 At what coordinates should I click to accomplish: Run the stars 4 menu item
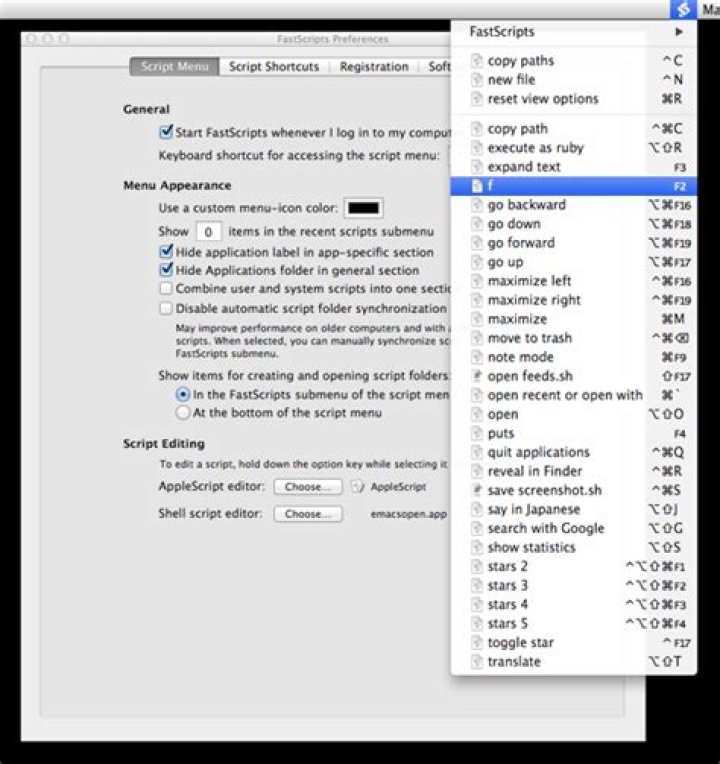point(573,605)
